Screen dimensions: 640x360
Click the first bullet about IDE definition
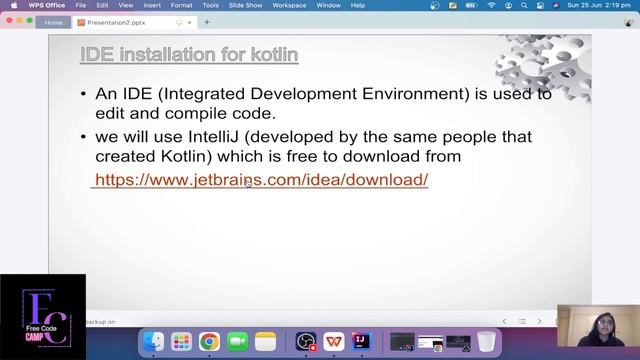323,104
